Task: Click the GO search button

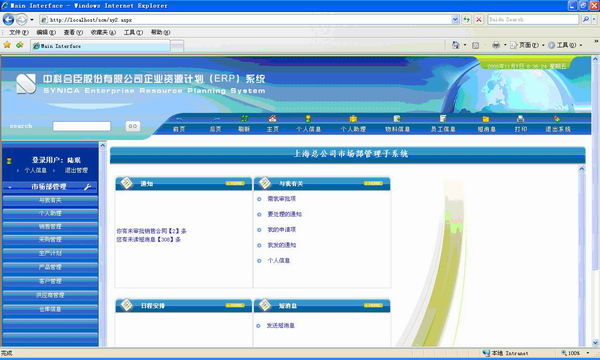Action: [133, 126]
